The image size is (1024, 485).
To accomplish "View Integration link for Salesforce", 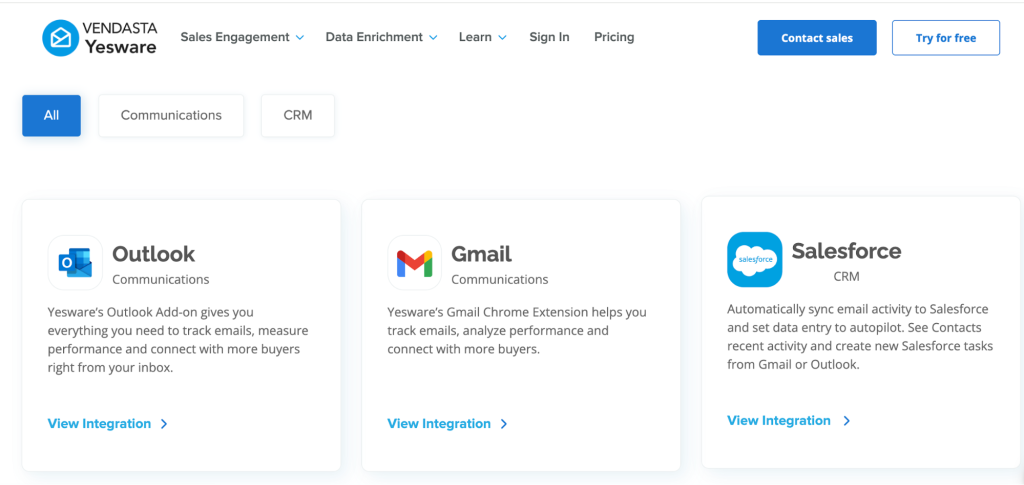I will 779,420.
